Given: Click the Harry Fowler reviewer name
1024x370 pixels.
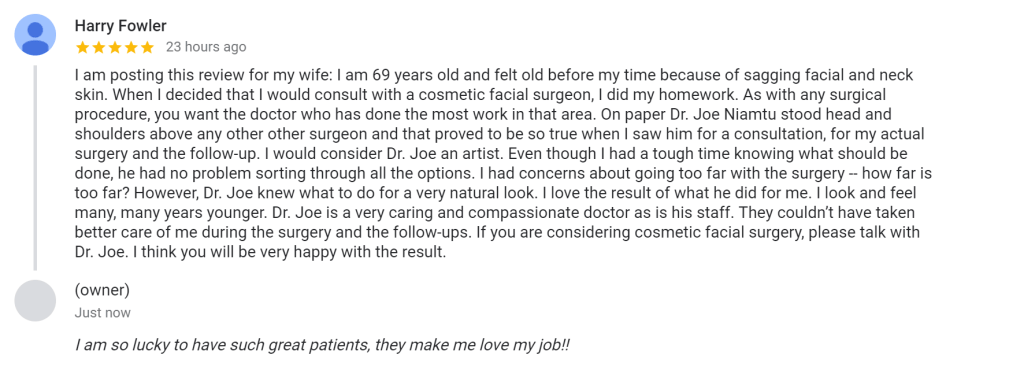Looking at the screenshot, I should pos(121,26).
